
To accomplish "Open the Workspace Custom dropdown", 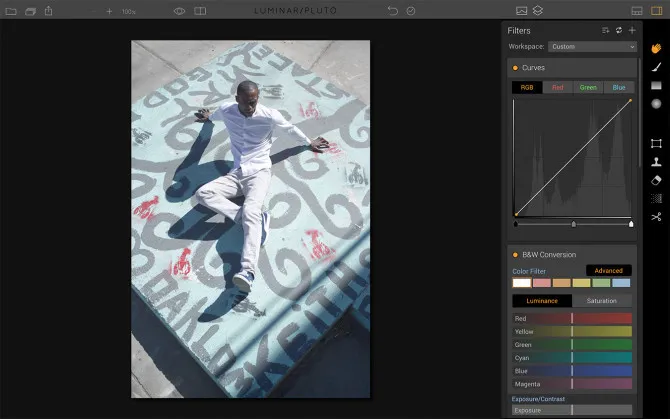I will tap(592, 47).
